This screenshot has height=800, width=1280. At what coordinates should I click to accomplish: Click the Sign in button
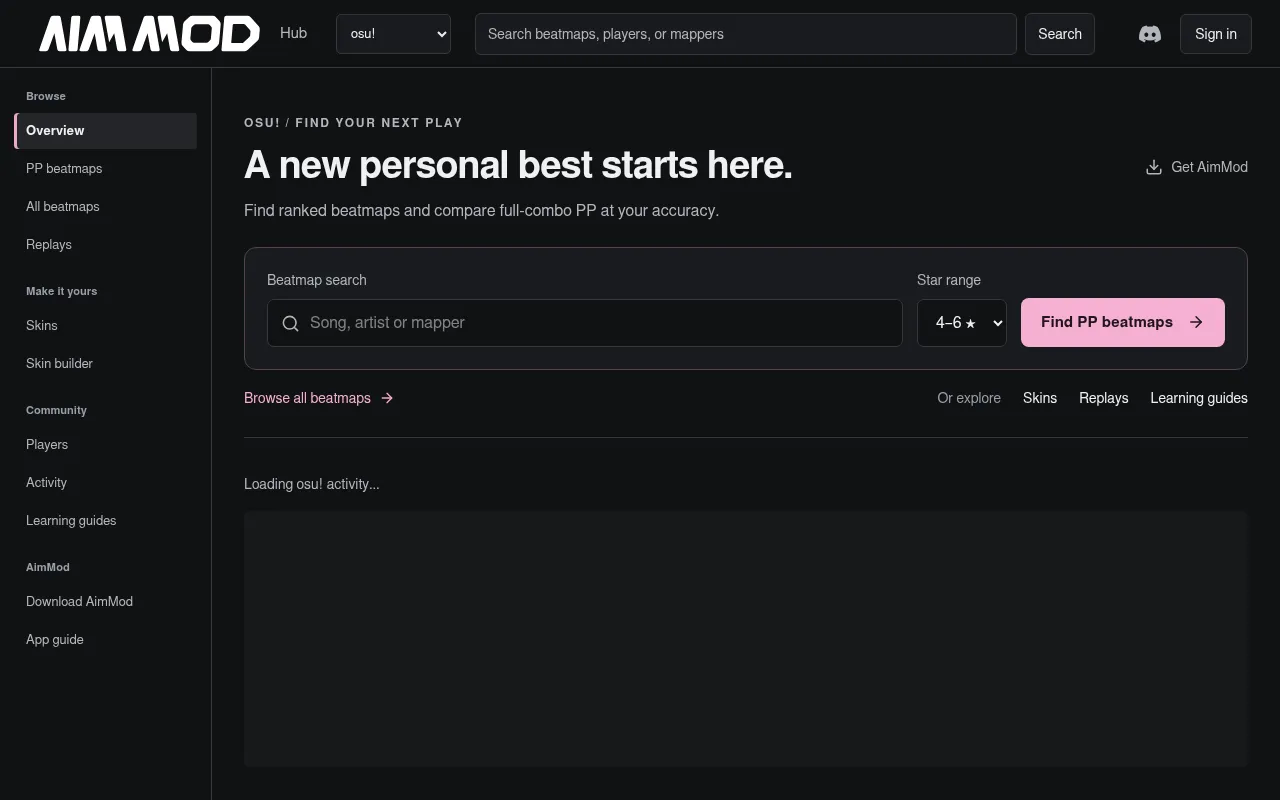[x=1216, y=34]
